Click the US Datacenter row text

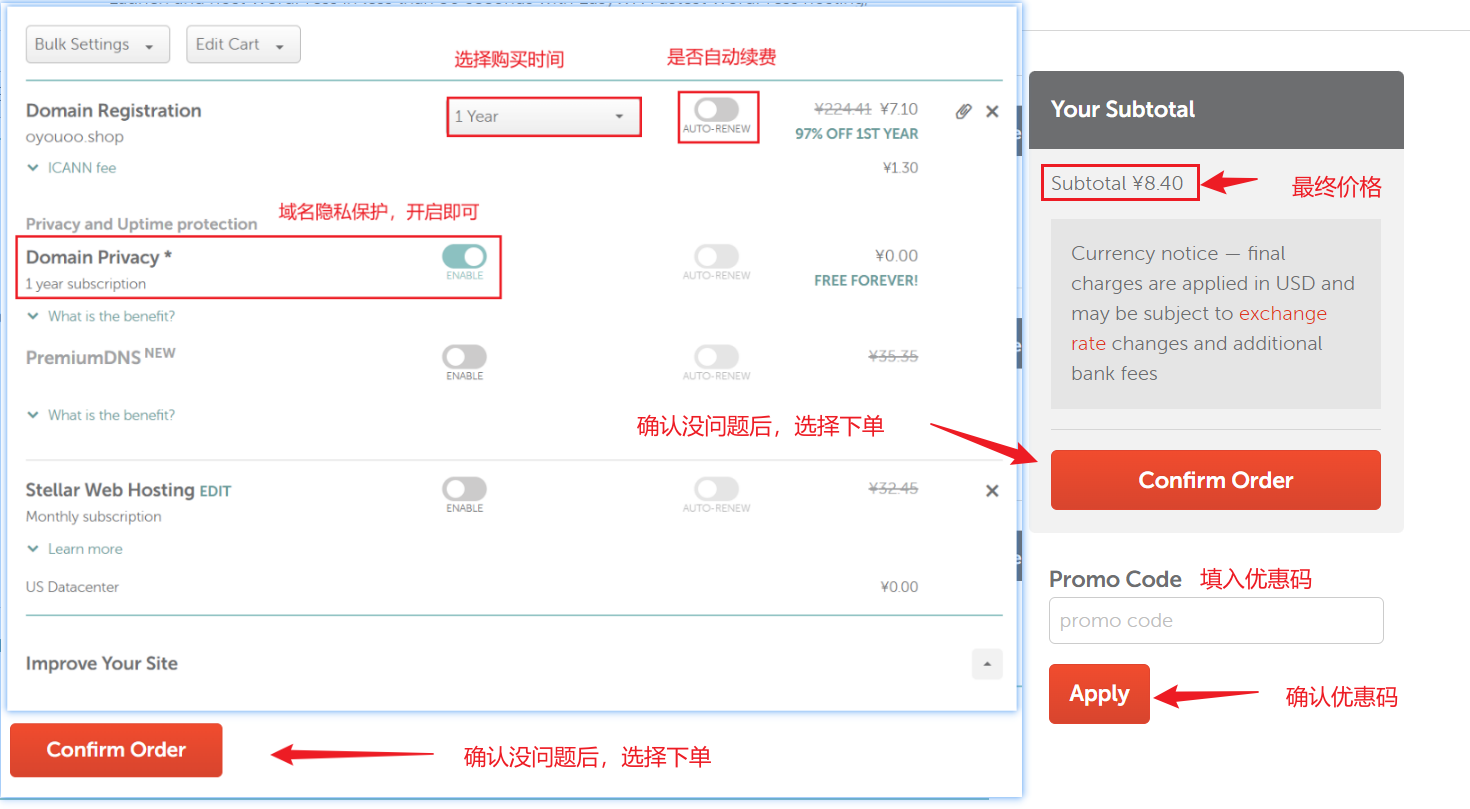[x=72, y=587]
